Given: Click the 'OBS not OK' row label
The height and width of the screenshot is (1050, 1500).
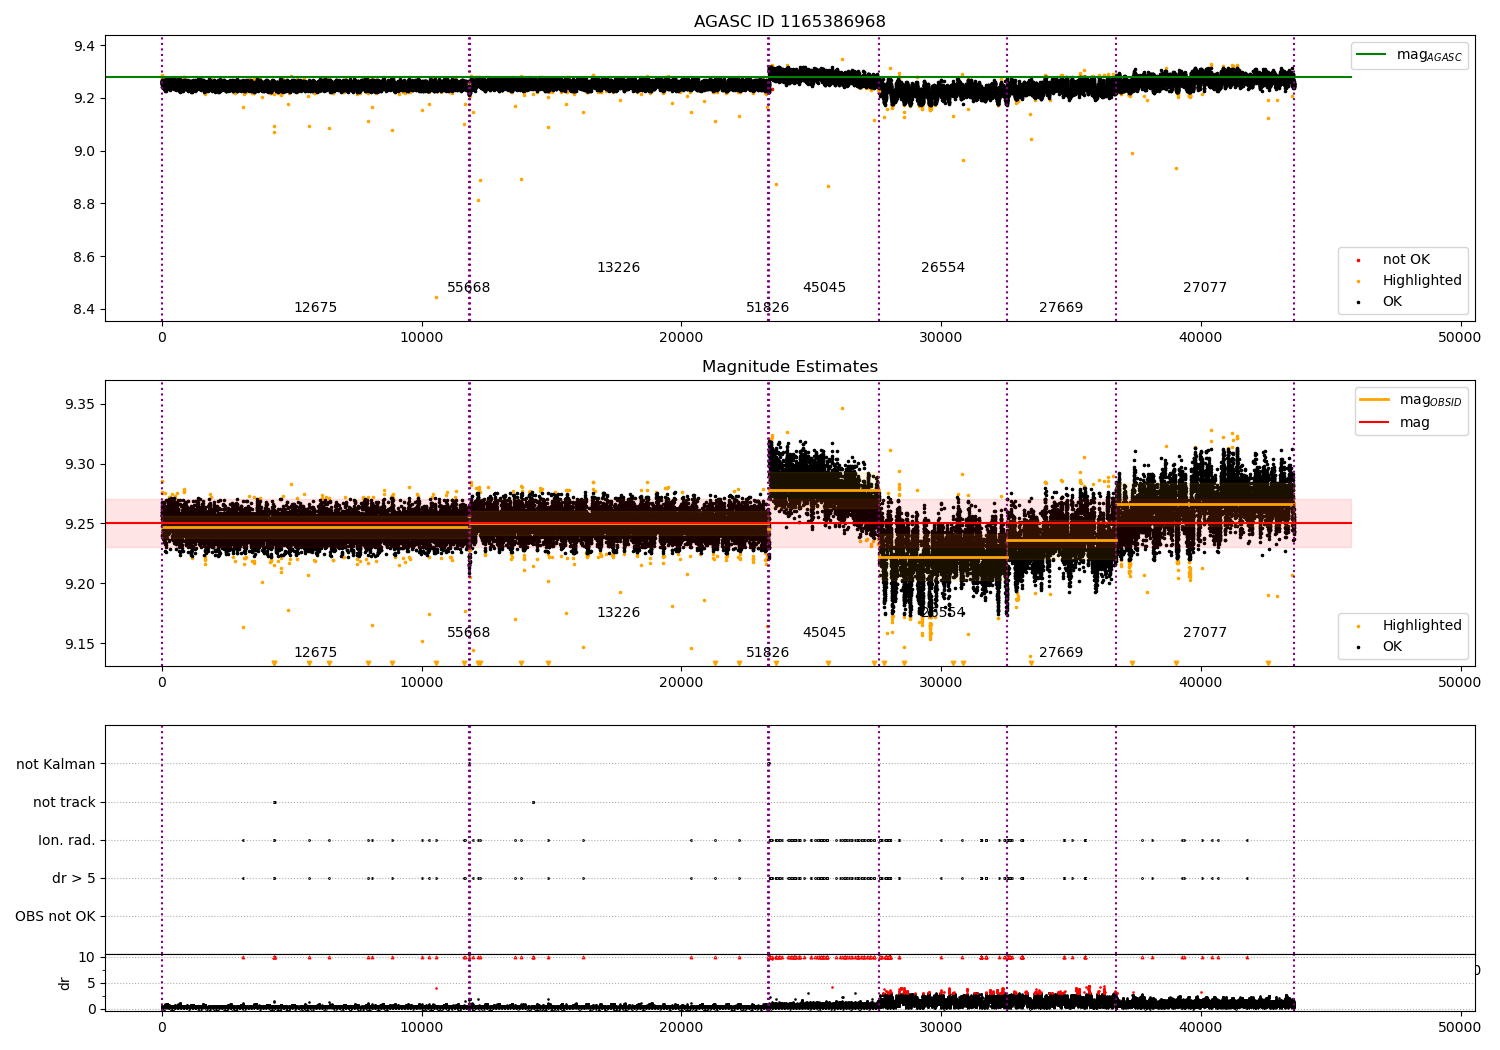Looking at the screenshot, I should point(55,917).
